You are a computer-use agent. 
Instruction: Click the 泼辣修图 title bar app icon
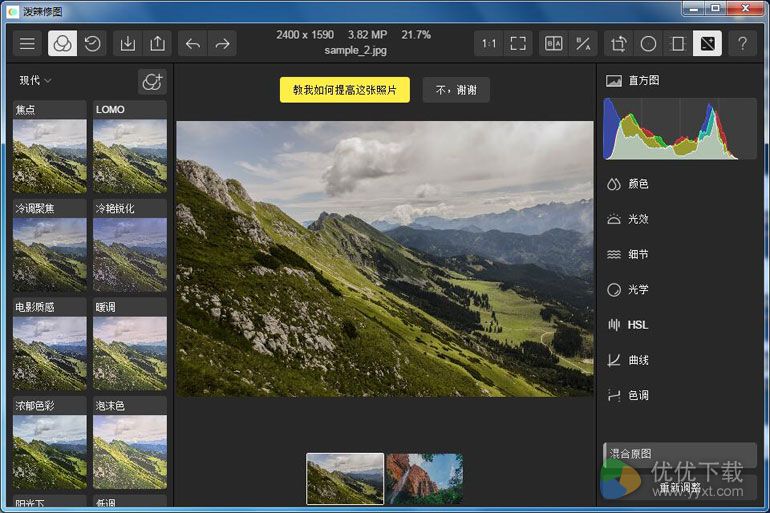(x=12, y=11)
